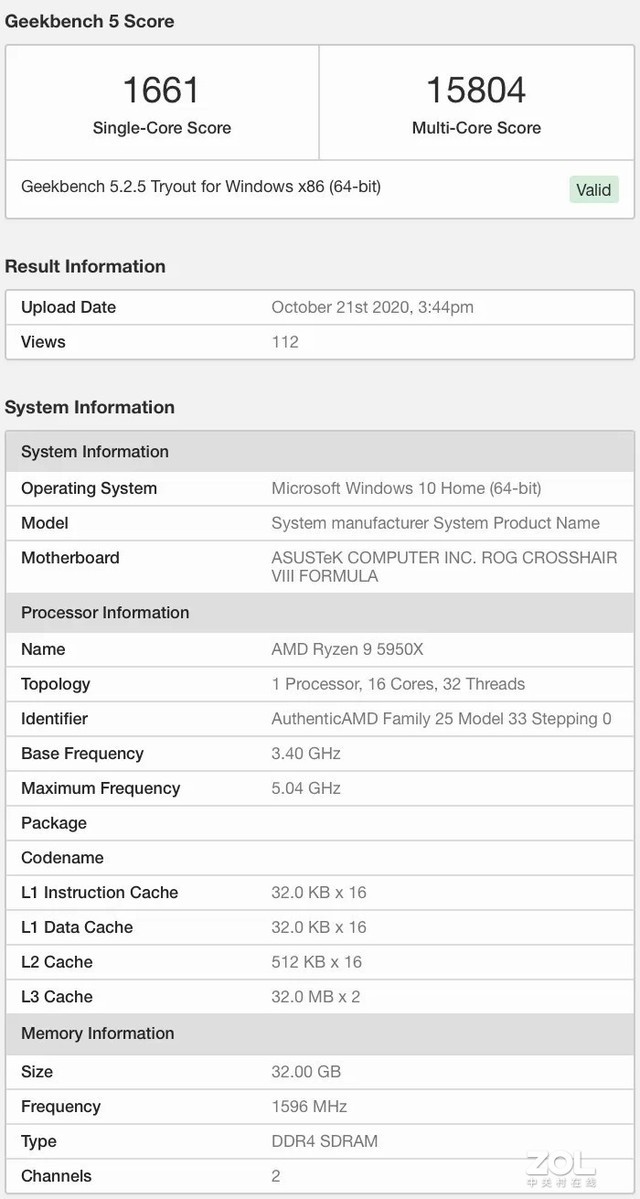The image size is (640, 1199).
Task: Click the Result Information heading
Action: tap(85, 266)
